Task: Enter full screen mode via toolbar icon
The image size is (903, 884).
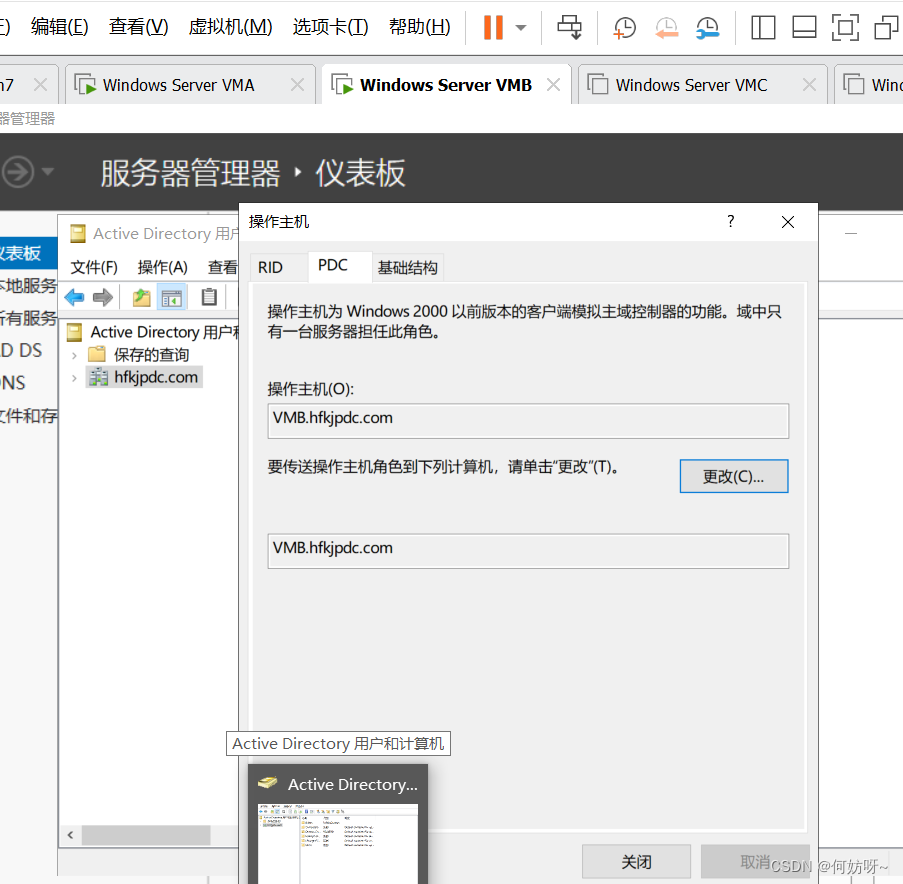Action: pyautogui.click(x=845, y=27)
